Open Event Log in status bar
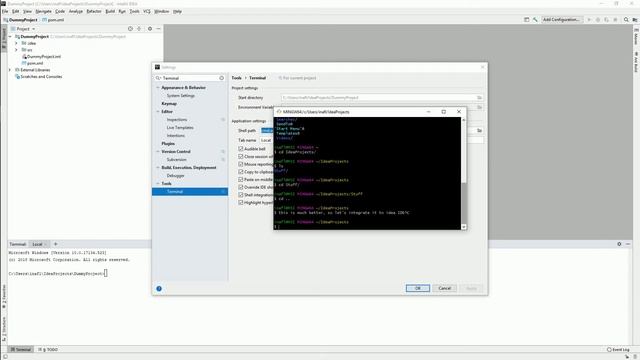640x360 pixels. (618, 350)
